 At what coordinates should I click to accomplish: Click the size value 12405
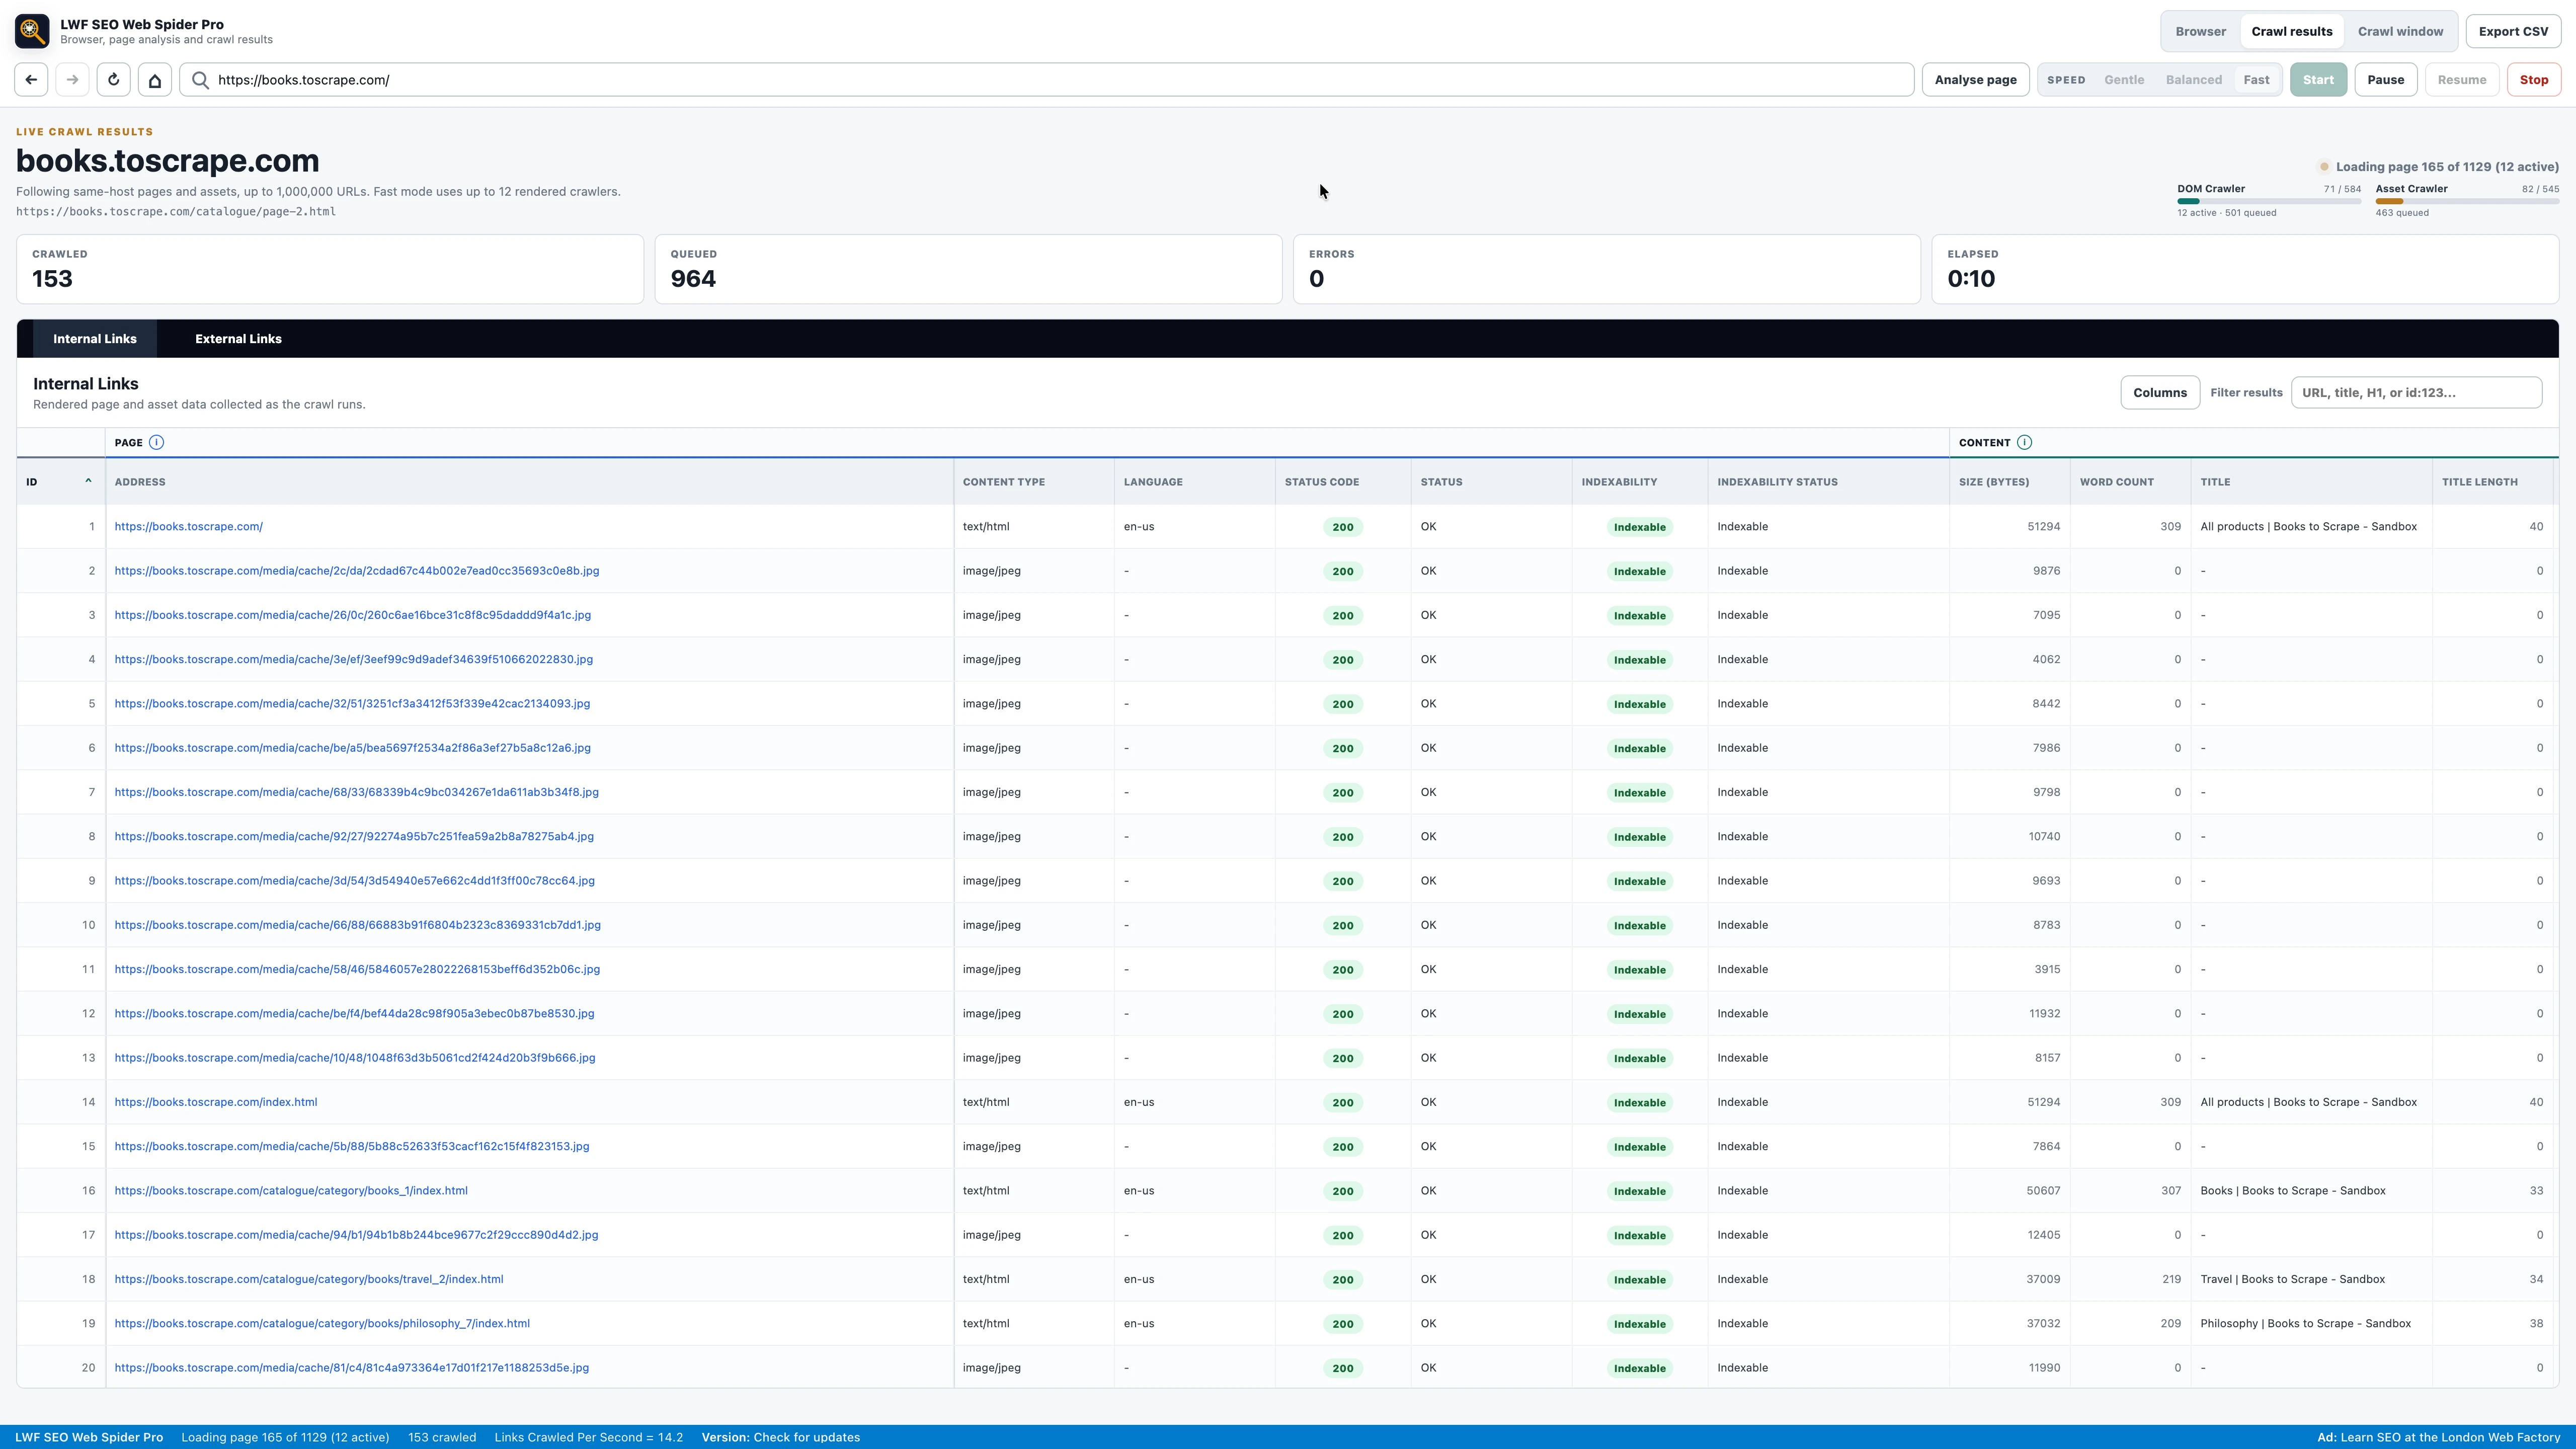tap(2043, 1235)
